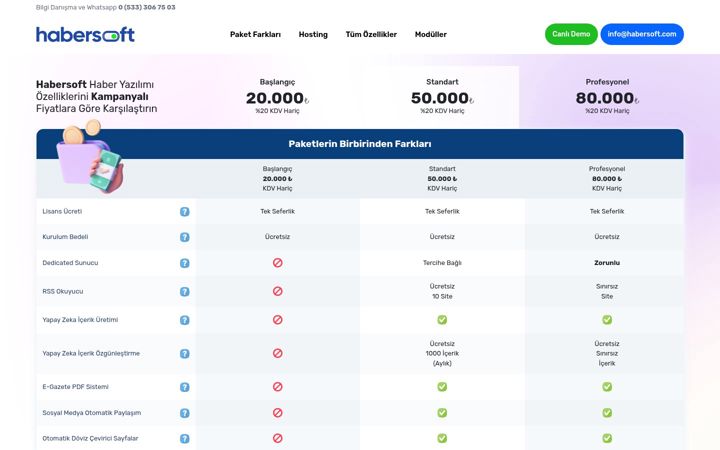This screenshot has width=720, height=450.
Task: Click Profesyonel checkmark for Döviz Çevirici Sayfalar
Action: (607, 439)
